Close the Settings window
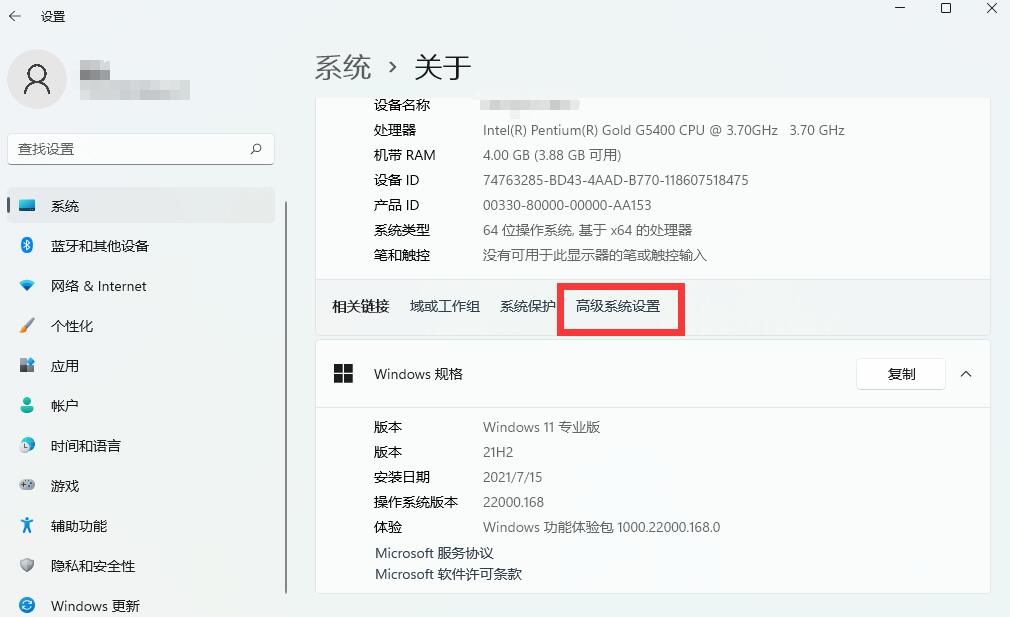The height and width of the screenshot is (617, 1010). coord(992,8)
